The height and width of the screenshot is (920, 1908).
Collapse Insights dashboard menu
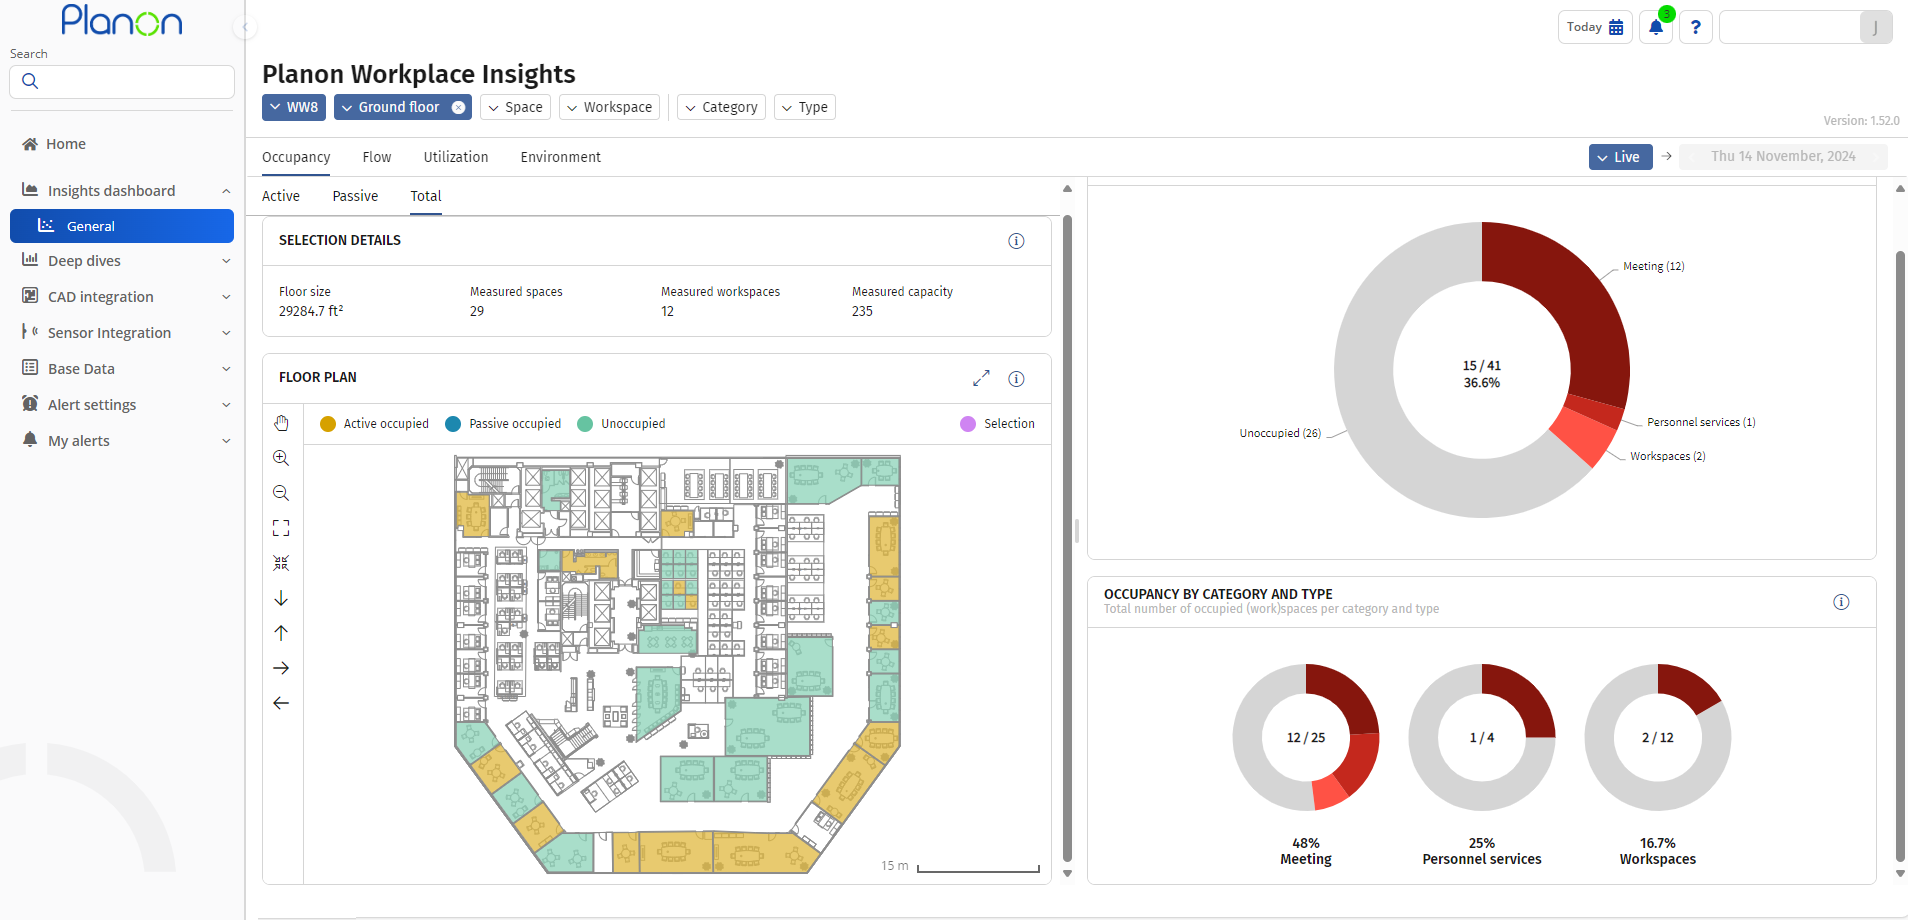[226, 191]
